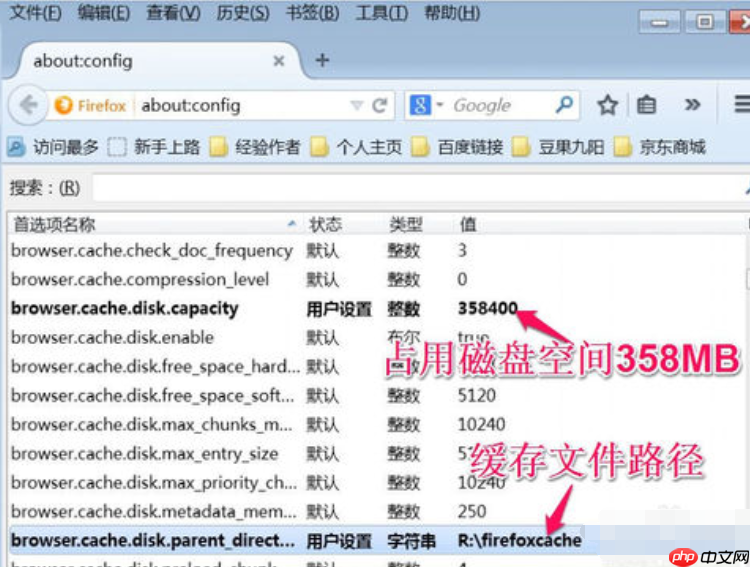Select browser.cache.disk.enable row
Image resolution: width=750 pixels, height=567 pixels.
(377, 337)
